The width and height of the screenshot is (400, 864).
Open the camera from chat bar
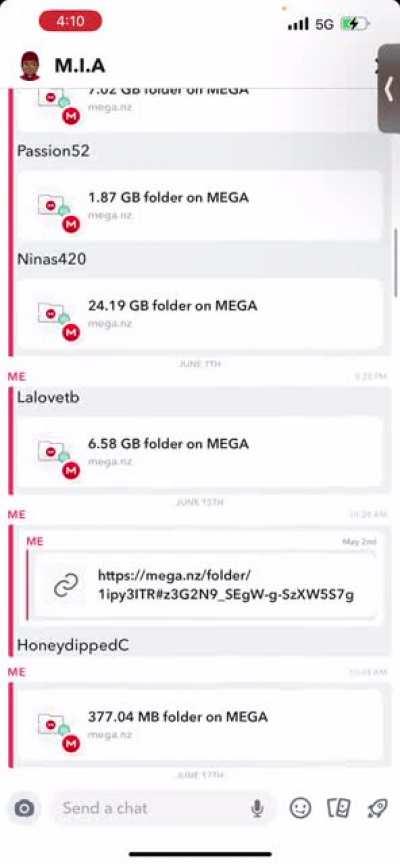(24, 808)
